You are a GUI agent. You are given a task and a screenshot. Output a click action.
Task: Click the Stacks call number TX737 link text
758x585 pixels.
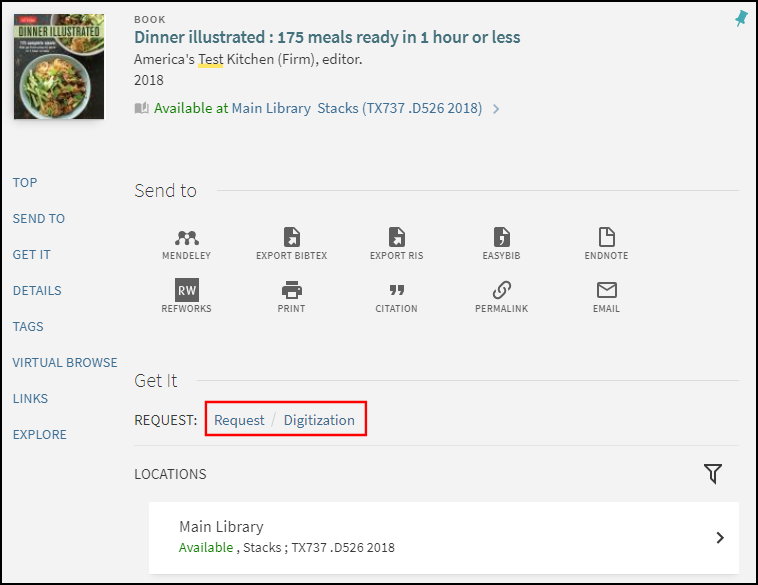[400, 108]
